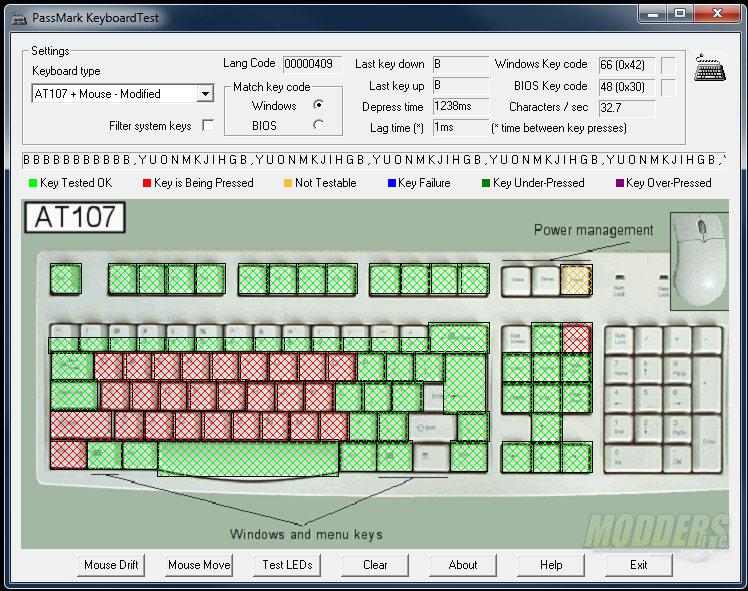Click the Windows Key code value 66 (0x42)
Screen dimensions: 748x591
click(x=627, y=65)
